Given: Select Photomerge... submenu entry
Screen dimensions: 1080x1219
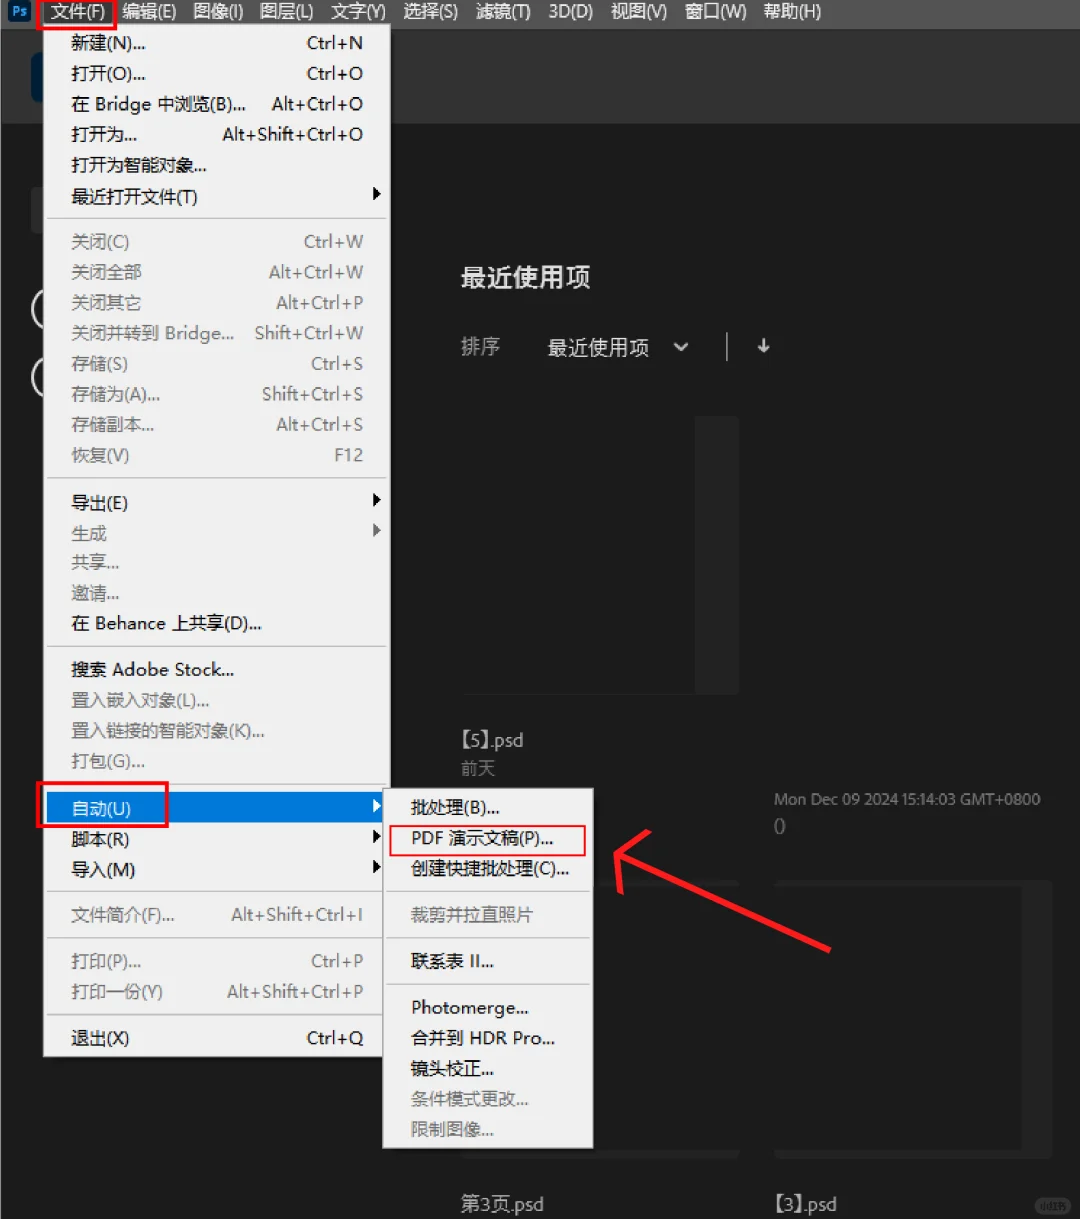Looking at the screenshot, I should click(488, 1007).
